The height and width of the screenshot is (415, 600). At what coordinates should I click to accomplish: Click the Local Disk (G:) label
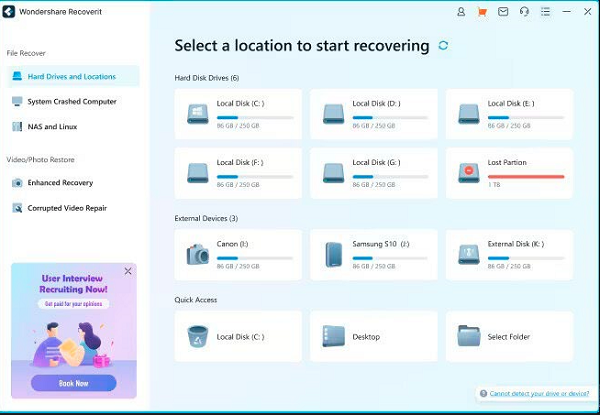click(x=376, y=162)
